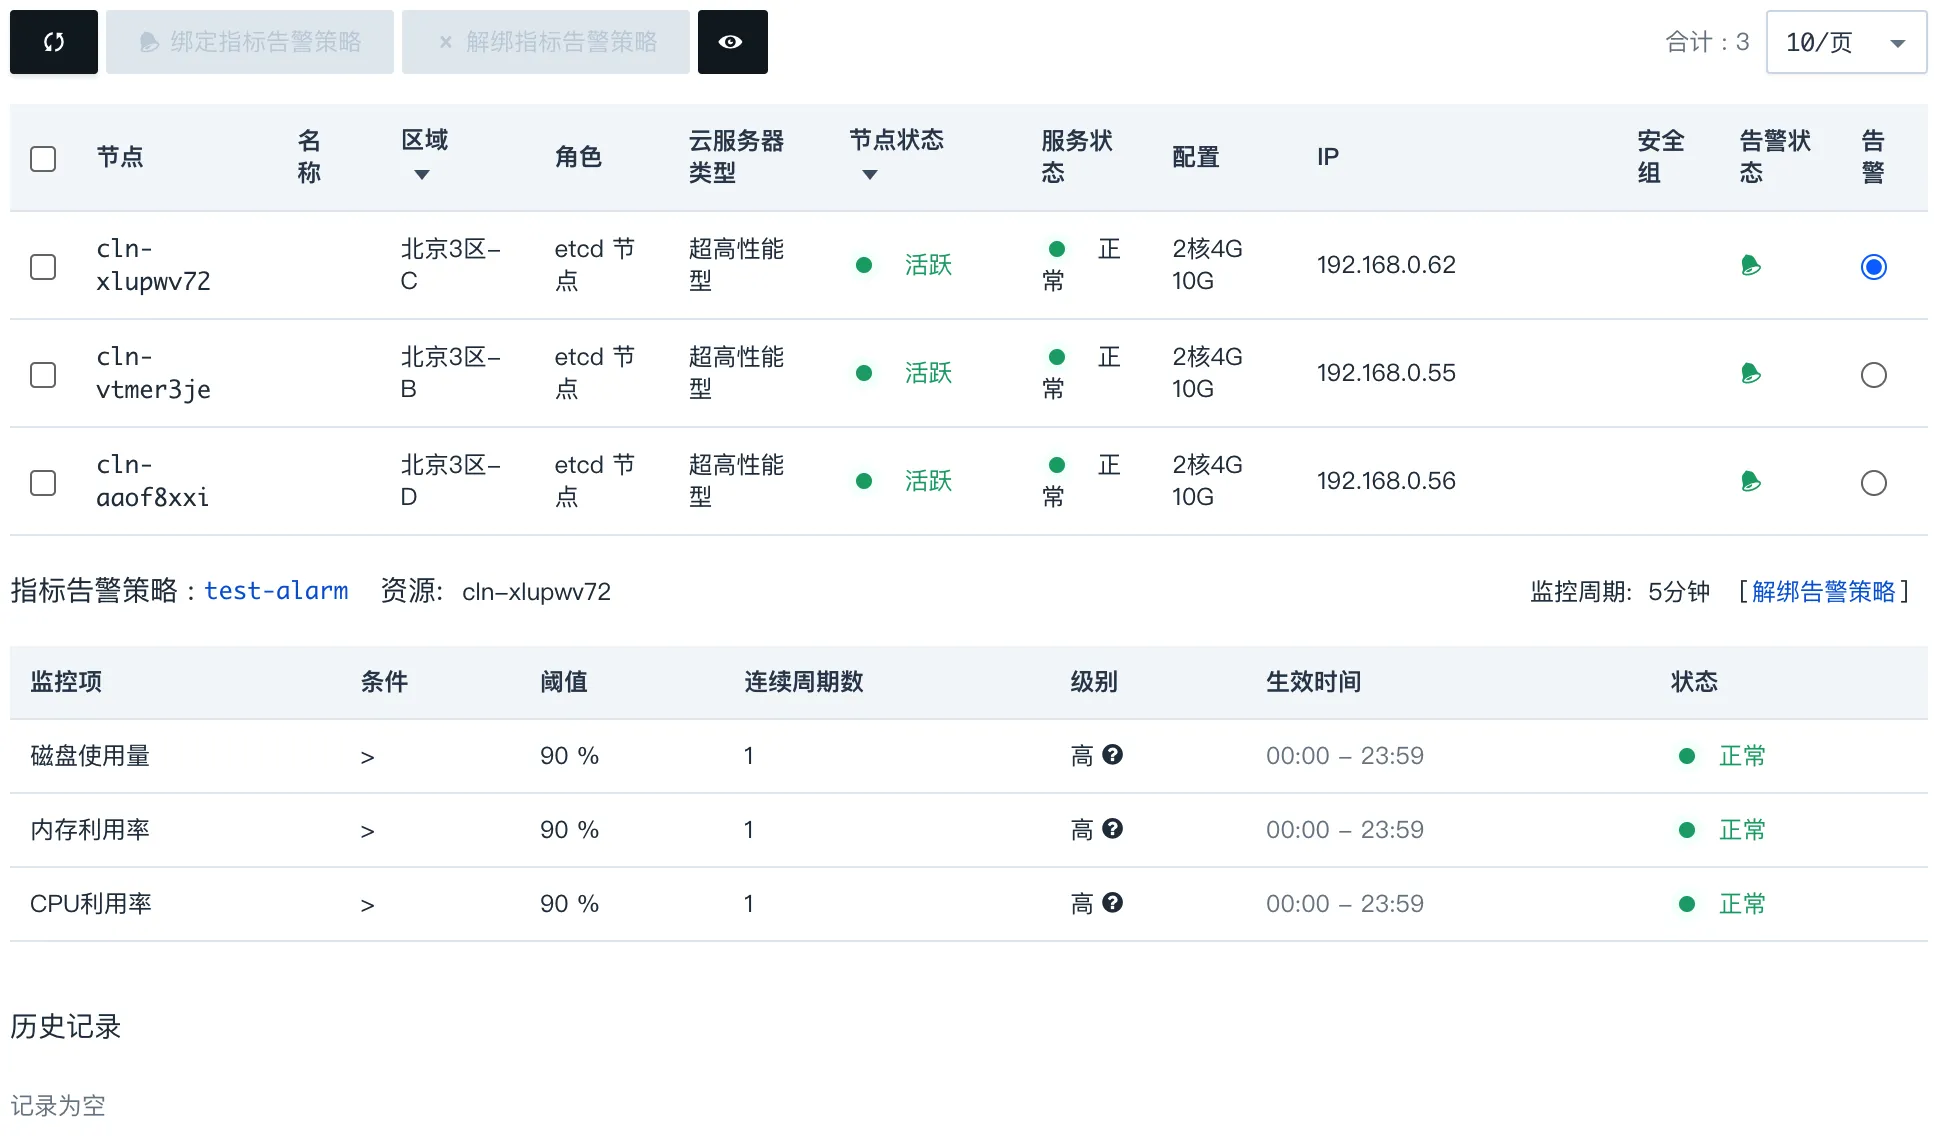Click alarm bell icon for cln-xlupwv72

tap(1750, 265)
